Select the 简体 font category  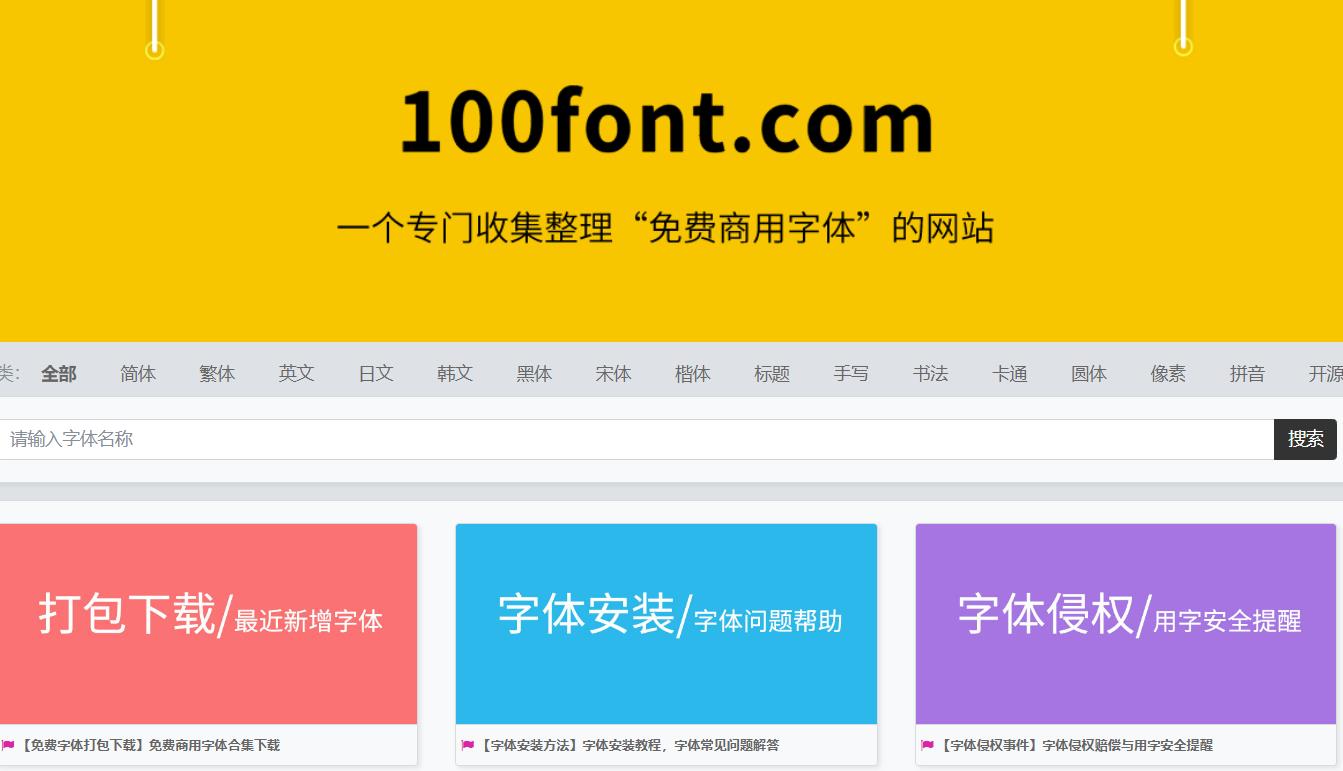click(137, 373)
